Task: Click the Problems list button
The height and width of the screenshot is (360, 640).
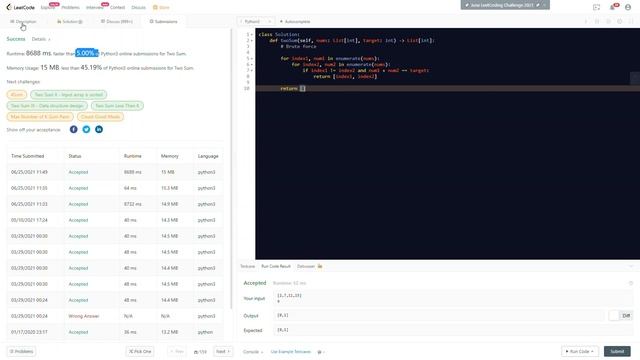Action: click(x=21, y=351)
